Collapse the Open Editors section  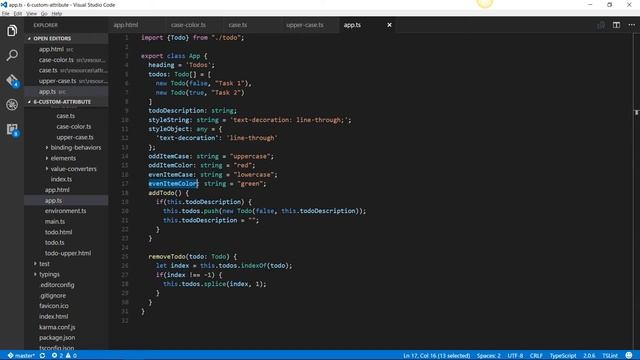[x=66, y=38]
